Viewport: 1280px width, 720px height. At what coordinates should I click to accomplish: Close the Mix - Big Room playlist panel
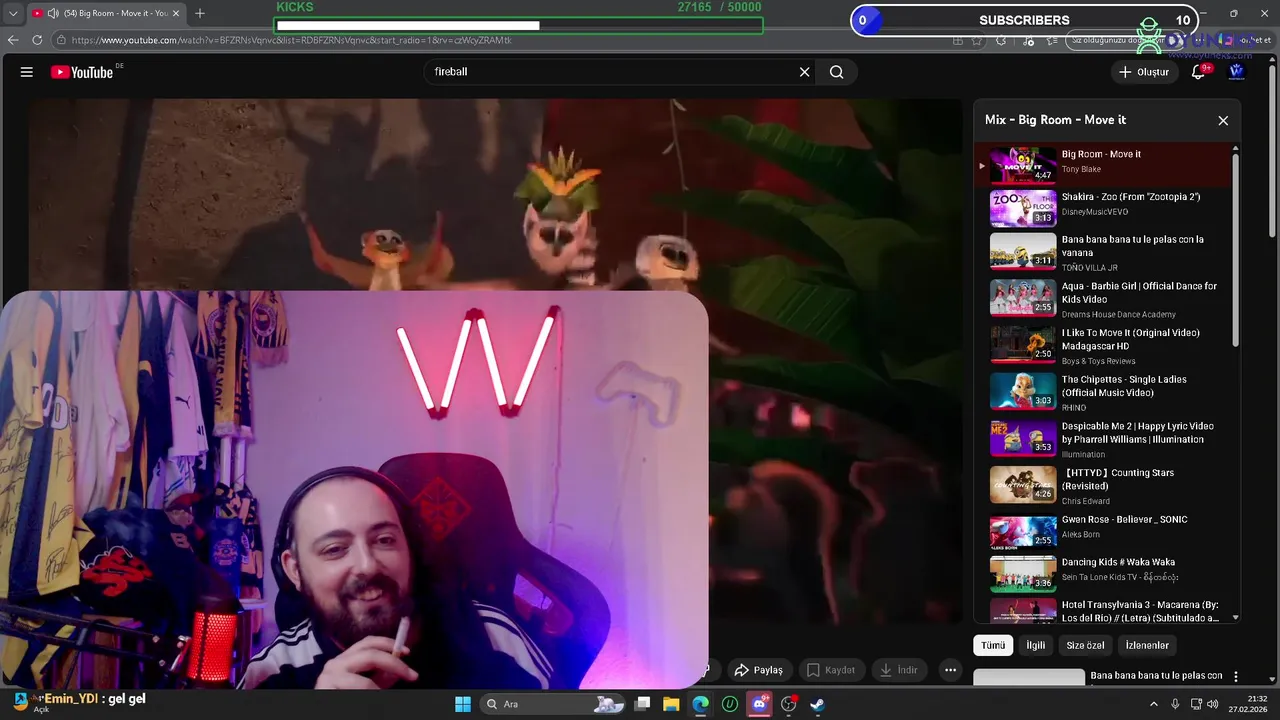[x=1223, y=120]
